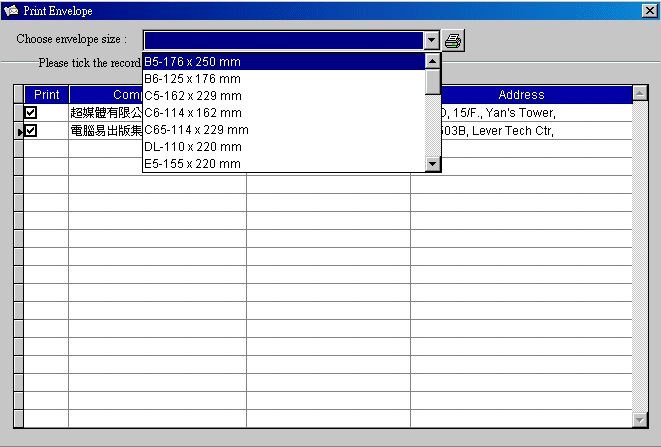Click the envelope size combo box field

[x=283, y=40]
